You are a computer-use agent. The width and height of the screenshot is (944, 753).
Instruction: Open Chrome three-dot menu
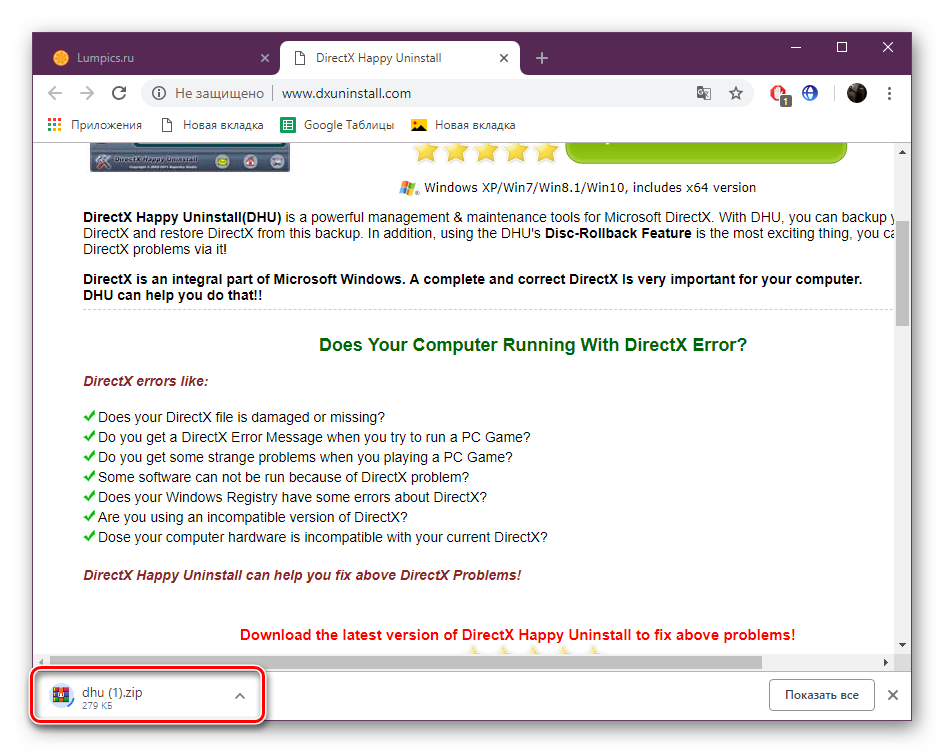click(890, 93)
